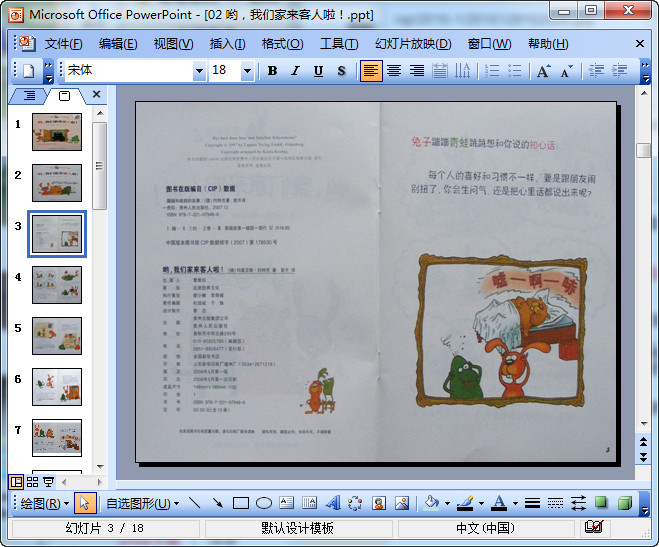Apply Line Color brush
The height and width of the screenshot is (547, 659).
click(466, 503)
